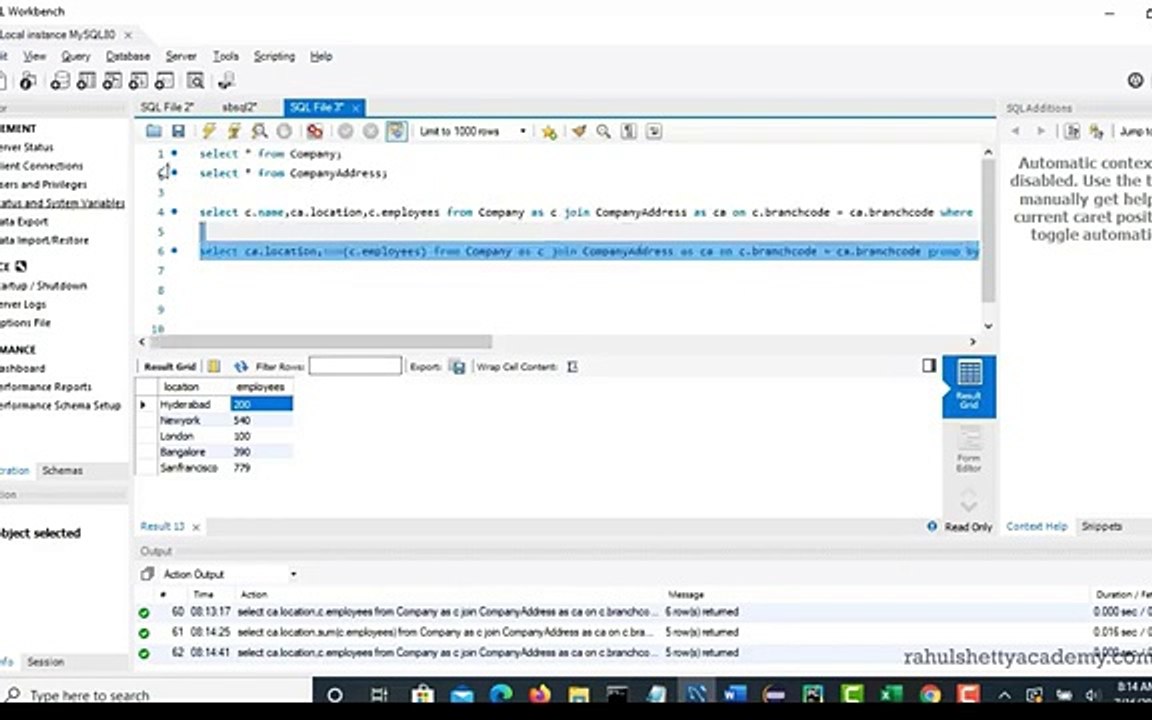Image resolution: width=1152 pixels, height=720 pixels.
Task: Save the query as a snippet via the star icon
Action: pos(549,132)
